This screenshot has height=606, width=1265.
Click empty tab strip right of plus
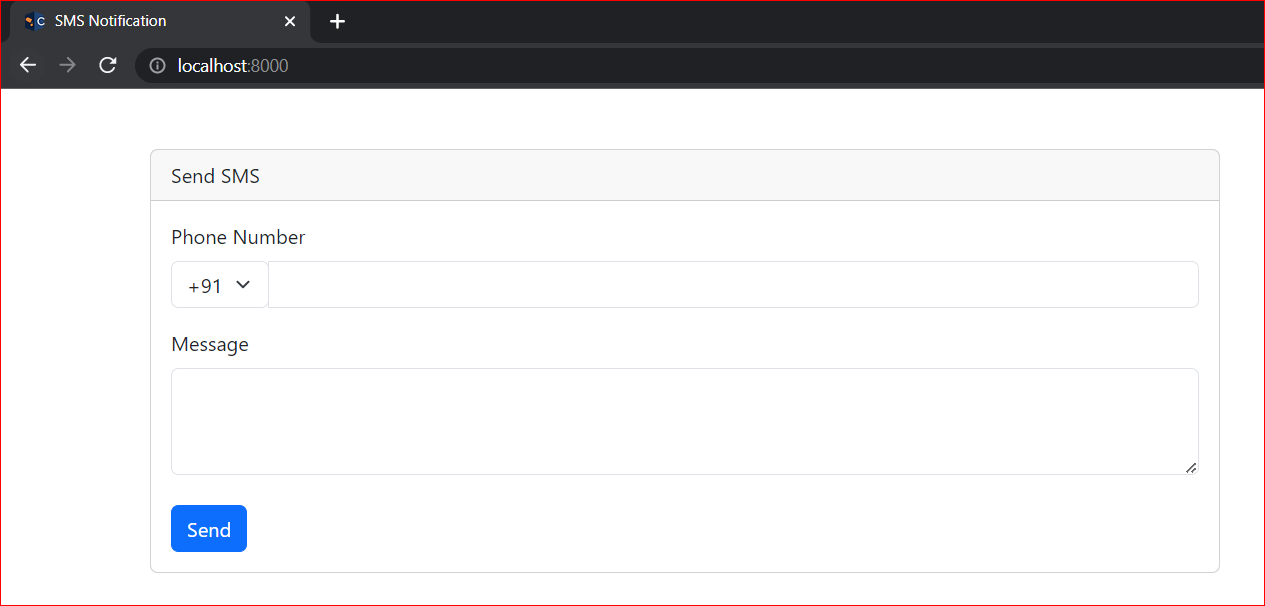tap(800, 21)
